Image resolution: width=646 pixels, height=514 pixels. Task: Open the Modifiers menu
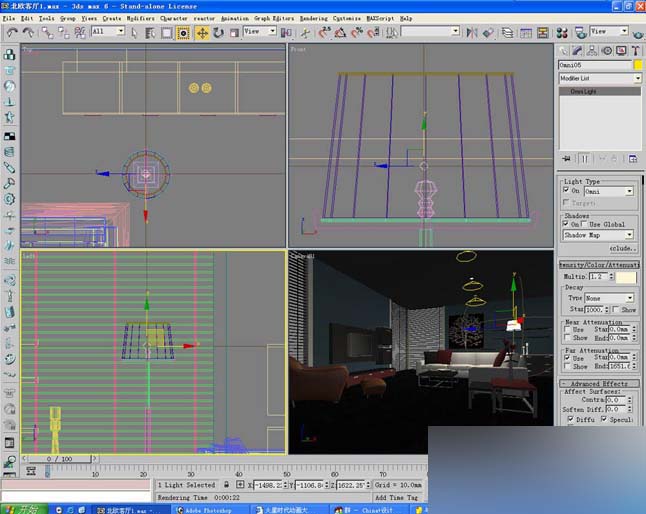click(x=139, y=18)
